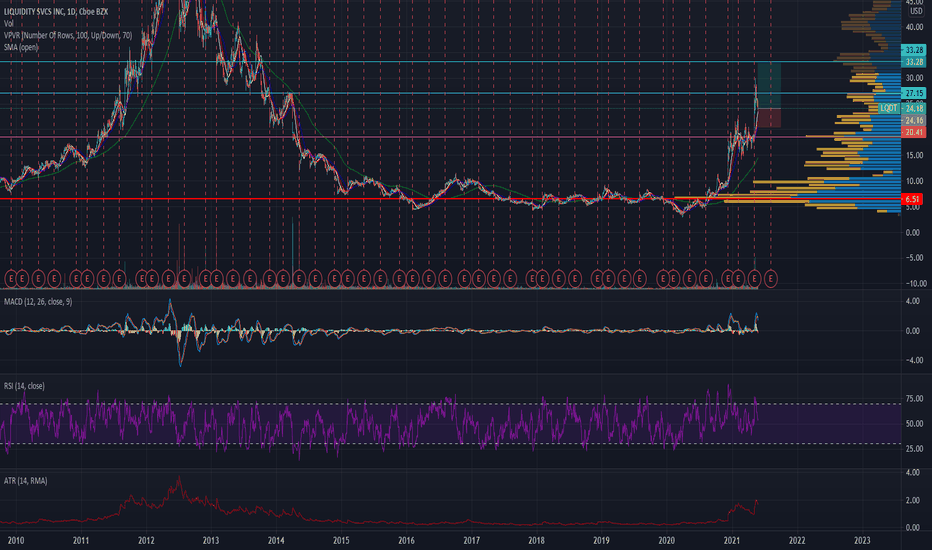Select the LQDT ticker price tag
Viewport: 932px width, 550px height.
pos(889,108)
